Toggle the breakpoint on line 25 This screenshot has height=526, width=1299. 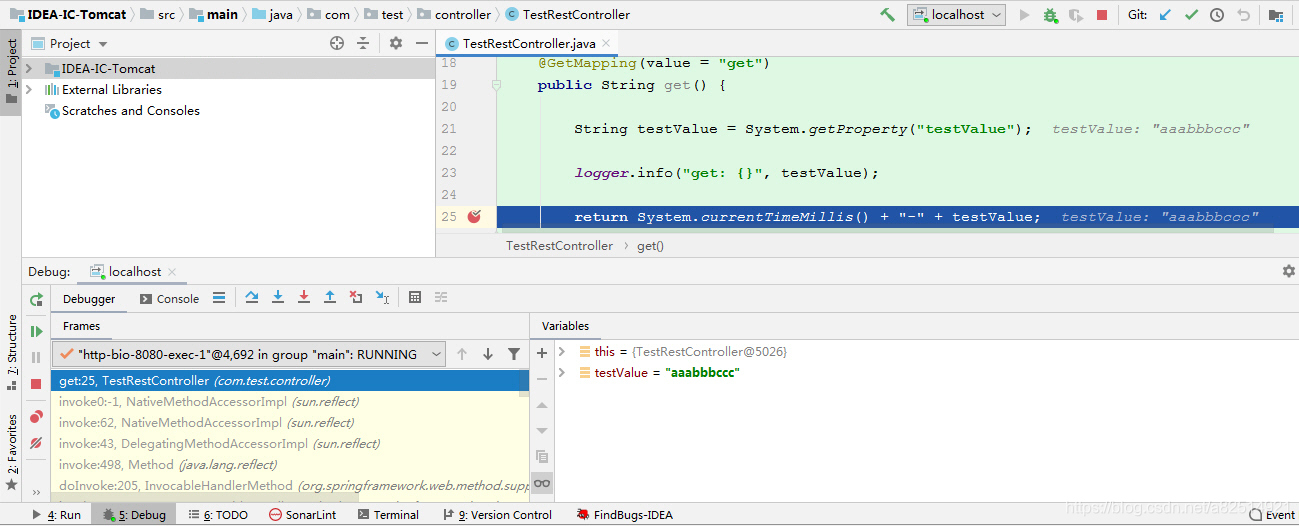click(x=474, y=216)
